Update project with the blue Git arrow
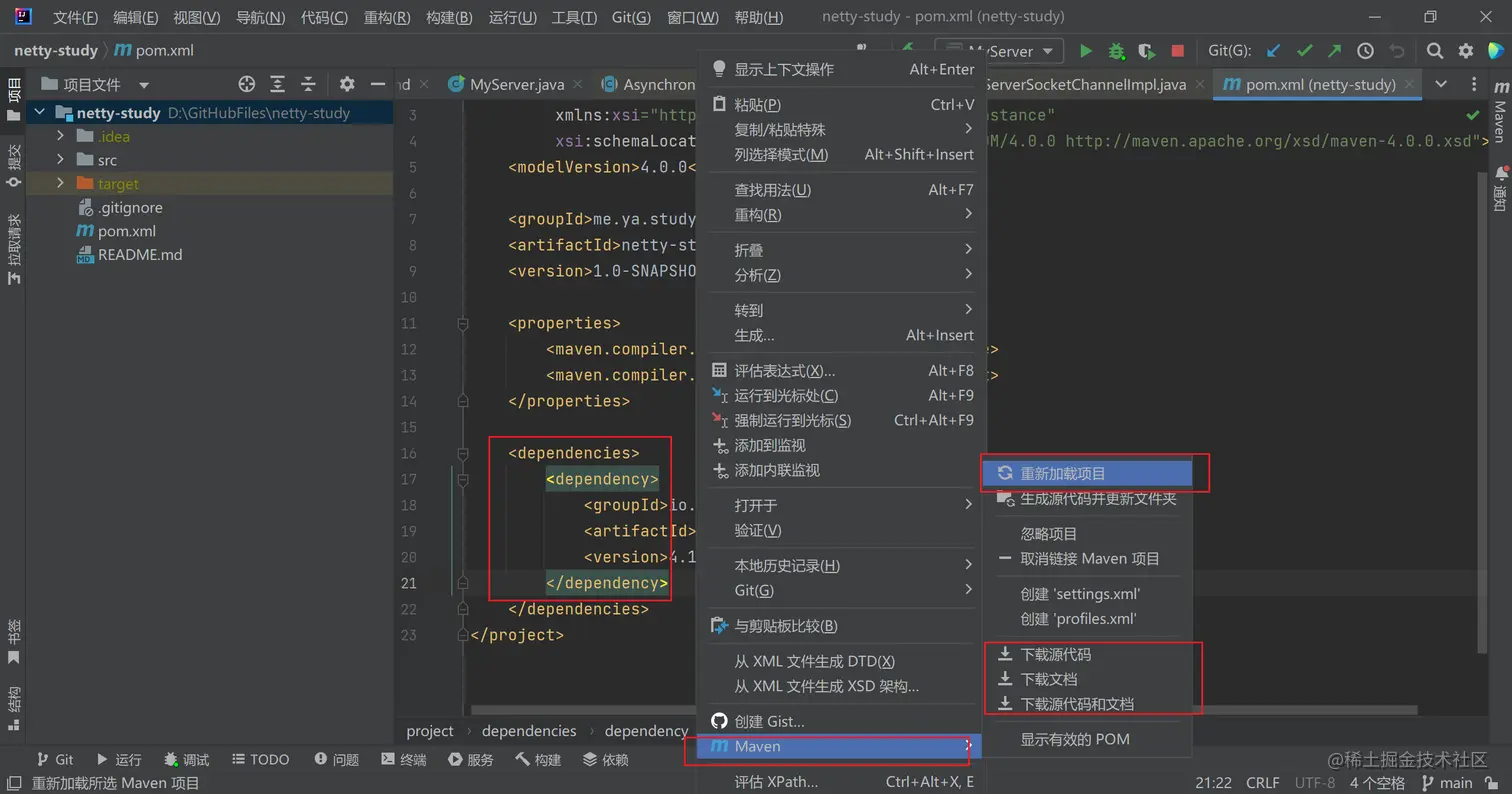 point(1273,51)
